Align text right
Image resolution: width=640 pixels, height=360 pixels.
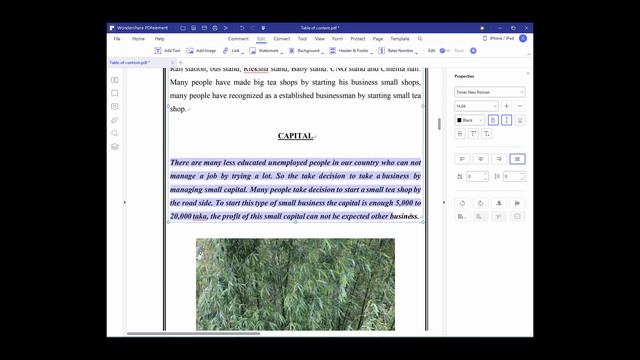[499, 159]
